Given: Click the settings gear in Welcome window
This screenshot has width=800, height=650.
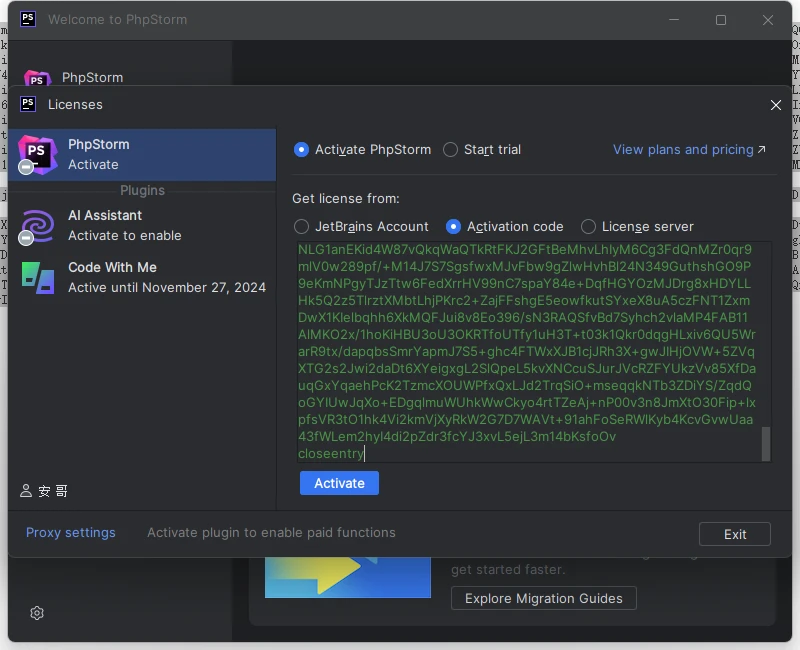Looking at the screenshot, I should point(37,613).
